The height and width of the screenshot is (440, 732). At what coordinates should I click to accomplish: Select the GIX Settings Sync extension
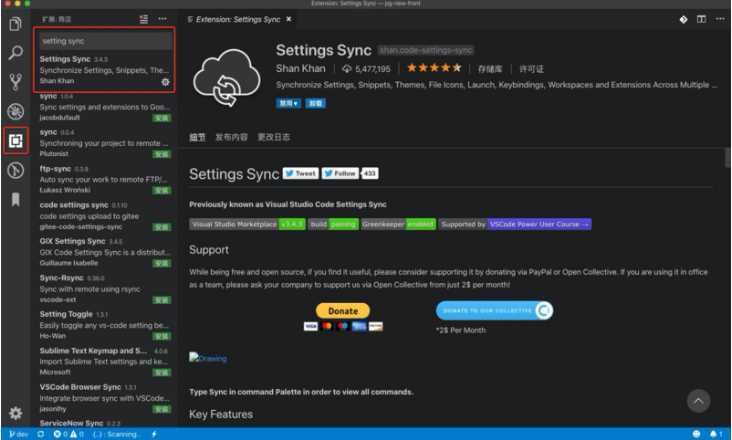pos(105,252)
